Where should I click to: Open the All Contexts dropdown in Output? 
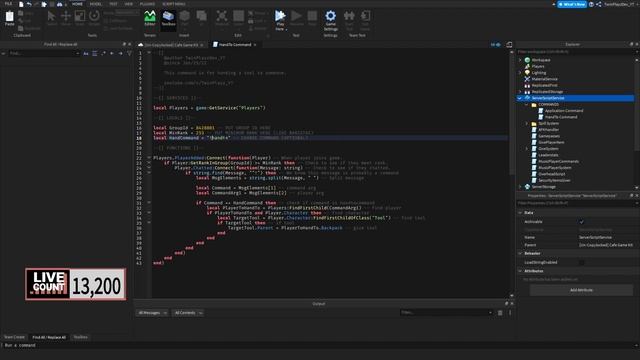[188, 313]
